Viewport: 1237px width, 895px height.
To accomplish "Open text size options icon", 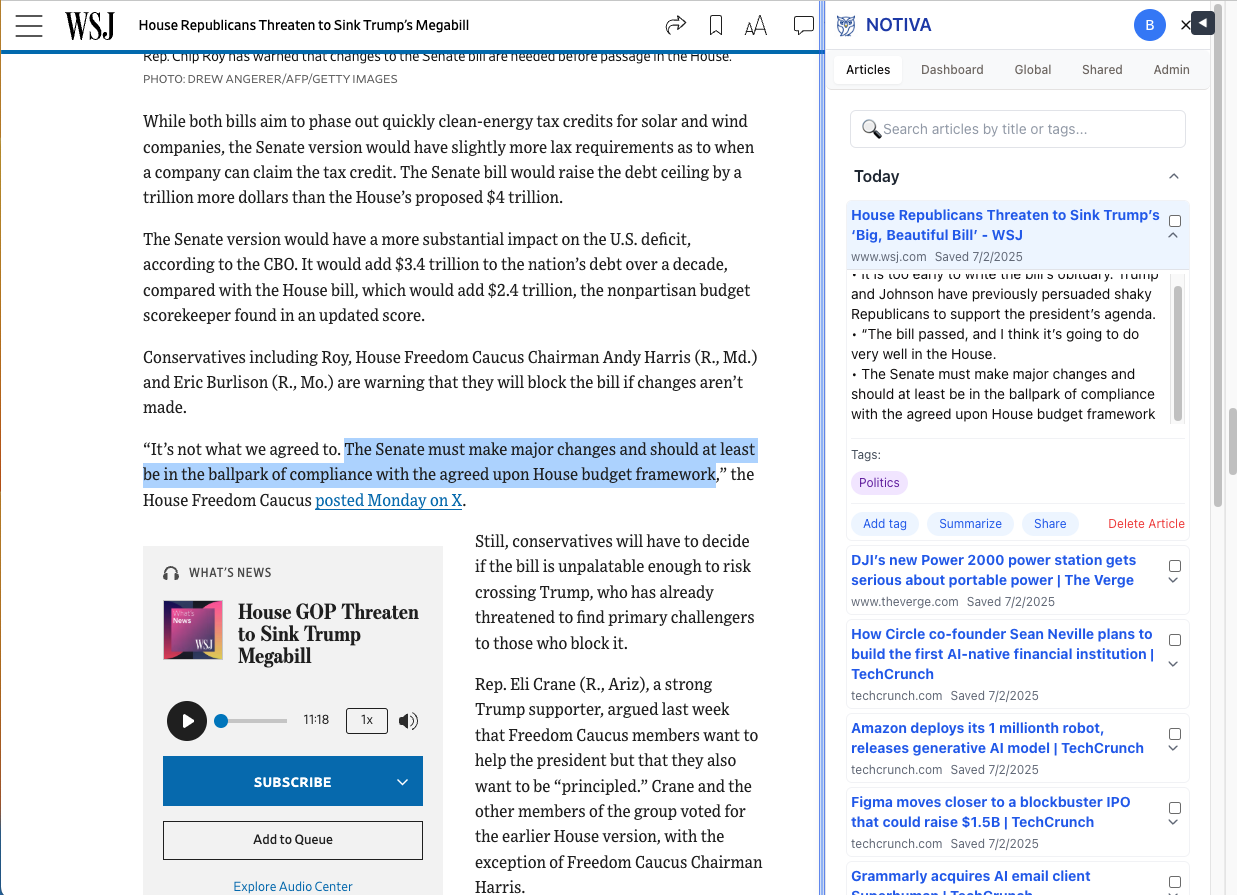I will coord(756,26).
